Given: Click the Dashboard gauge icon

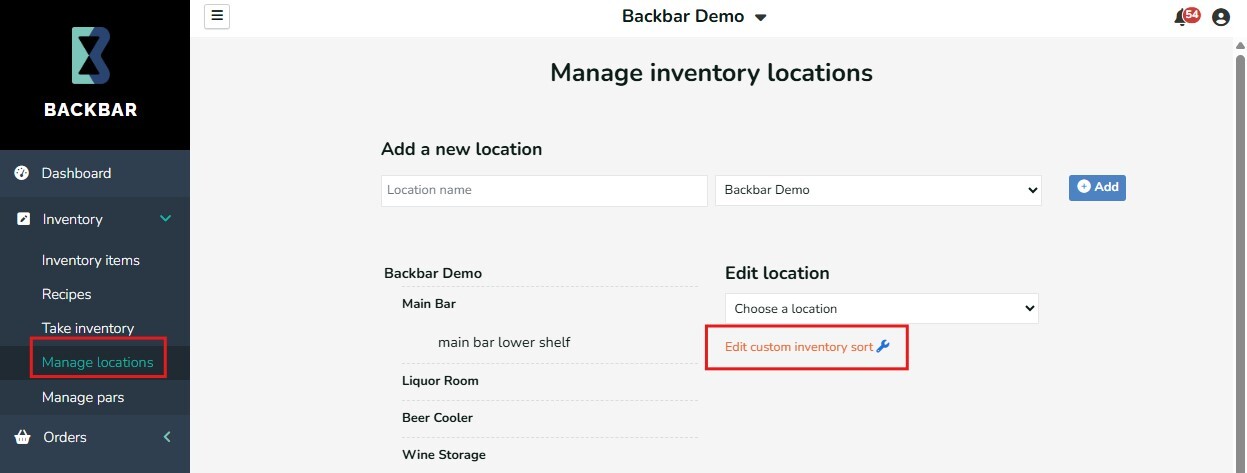Looking at the screenshot, I should tap(22, 173).
